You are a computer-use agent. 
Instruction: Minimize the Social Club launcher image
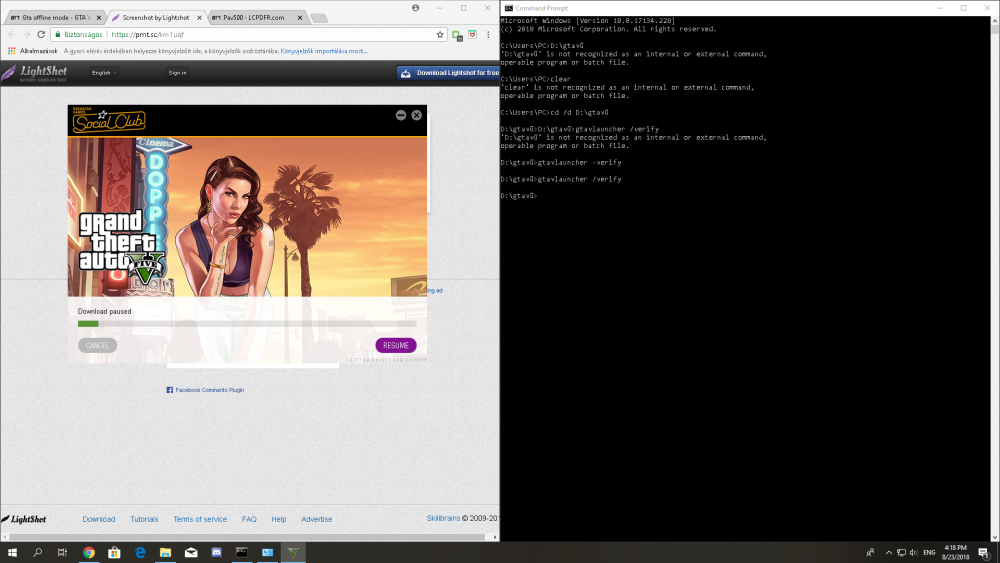401,115
